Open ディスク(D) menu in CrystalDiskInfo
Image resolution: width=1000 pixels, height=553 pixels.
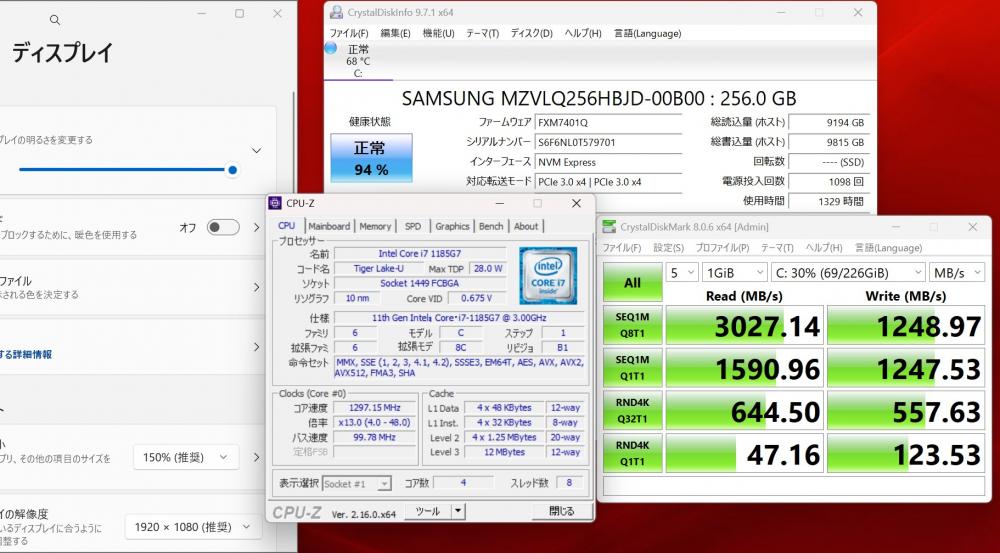pos(531,33)
